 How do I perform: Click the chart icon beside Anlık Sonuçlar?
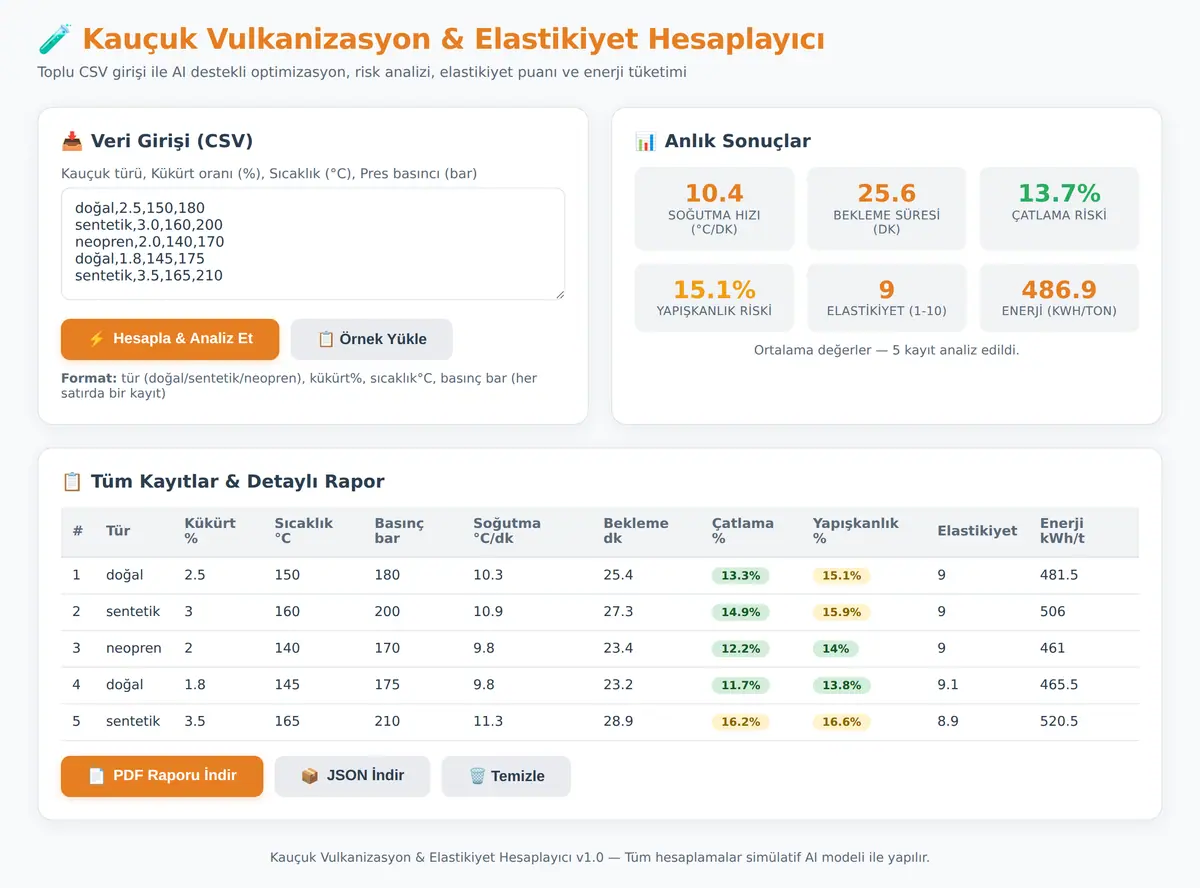pyautogui.click(x=645, y=141)
